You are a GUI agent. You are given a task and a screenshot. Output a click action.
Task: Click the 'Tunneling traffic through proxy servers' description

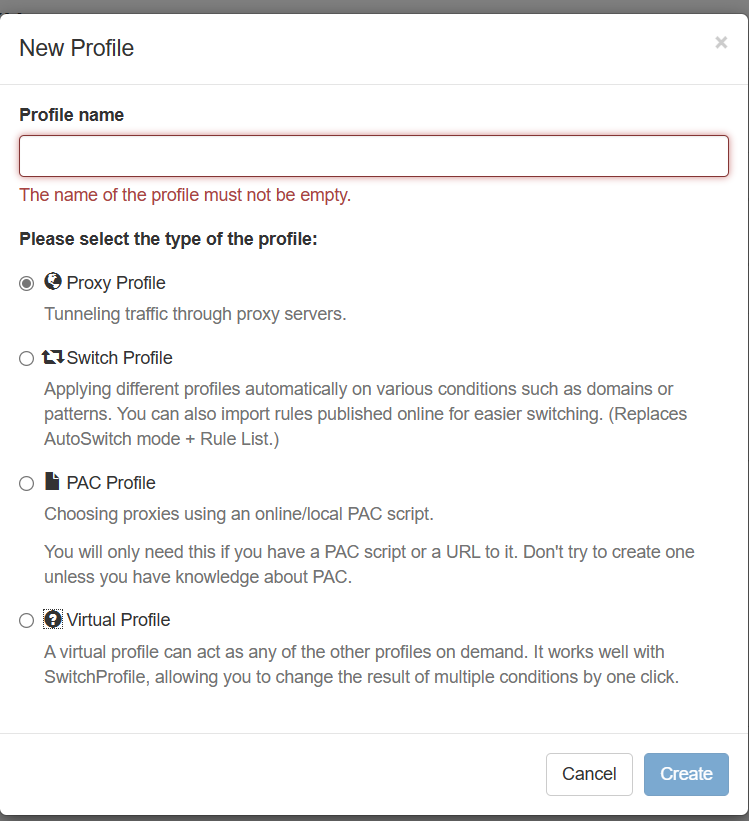(195, 314)
